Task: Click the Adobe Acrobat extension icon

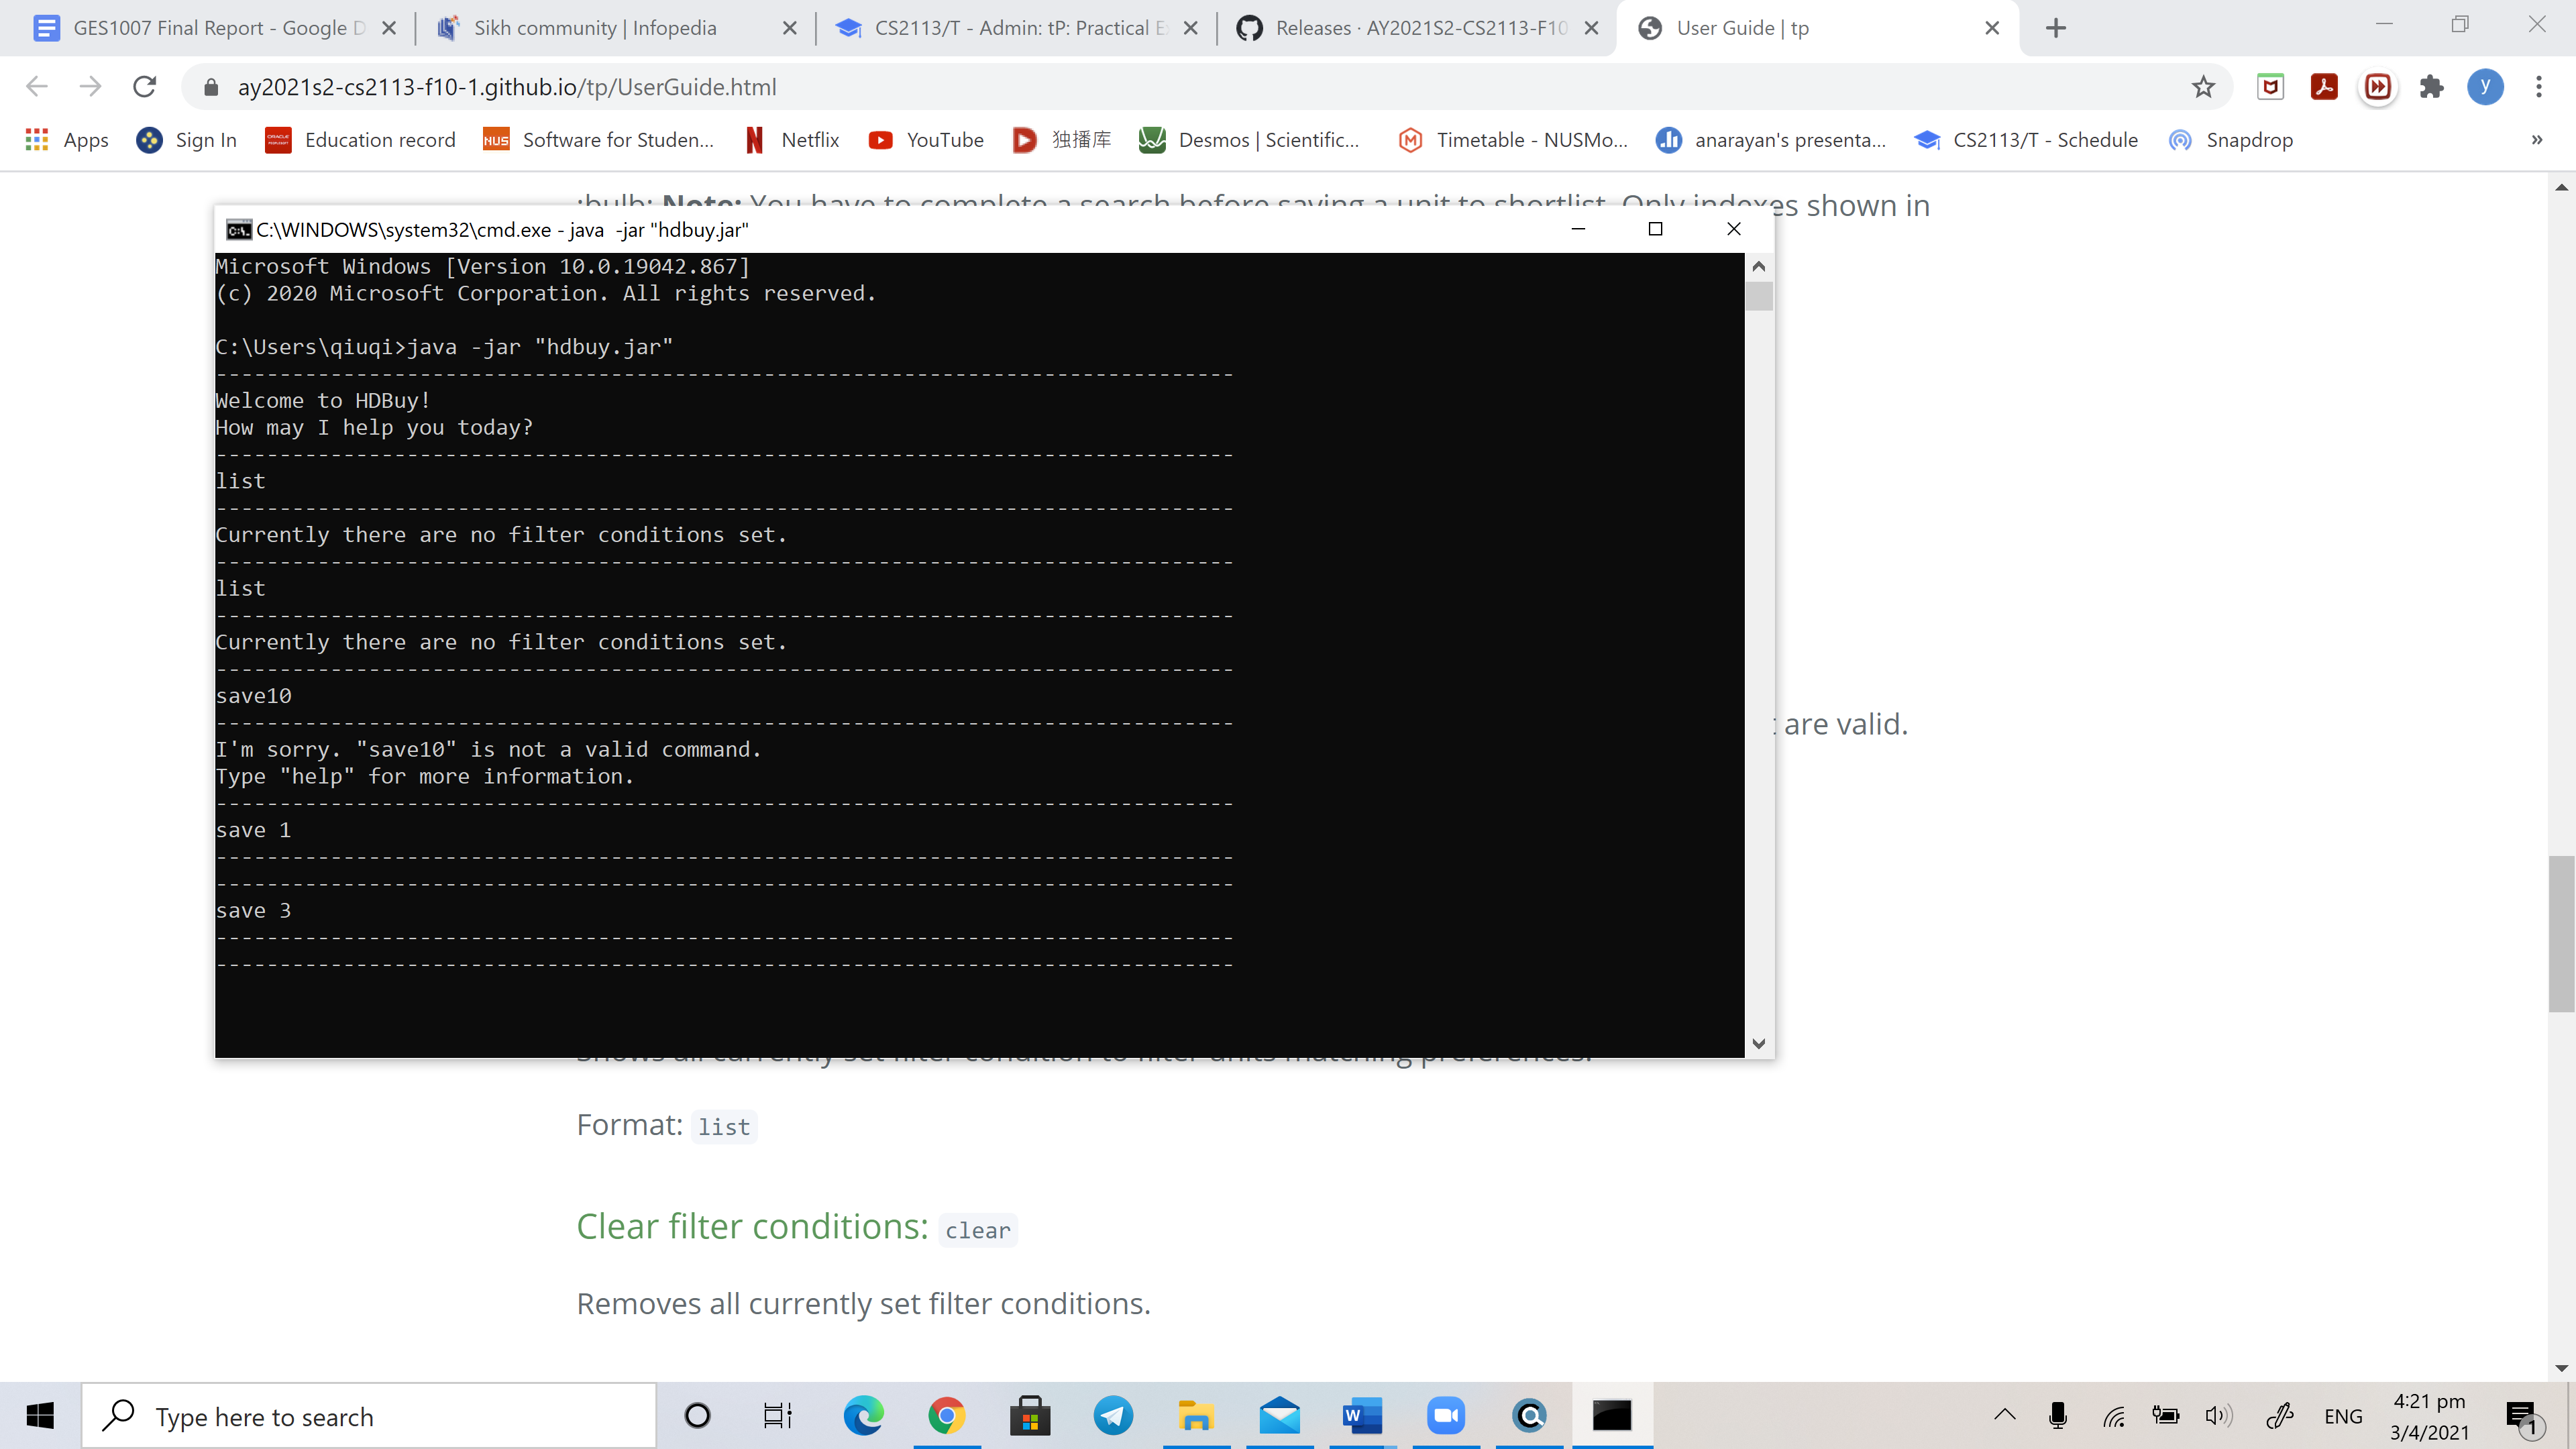Action: coord(2324,87)
